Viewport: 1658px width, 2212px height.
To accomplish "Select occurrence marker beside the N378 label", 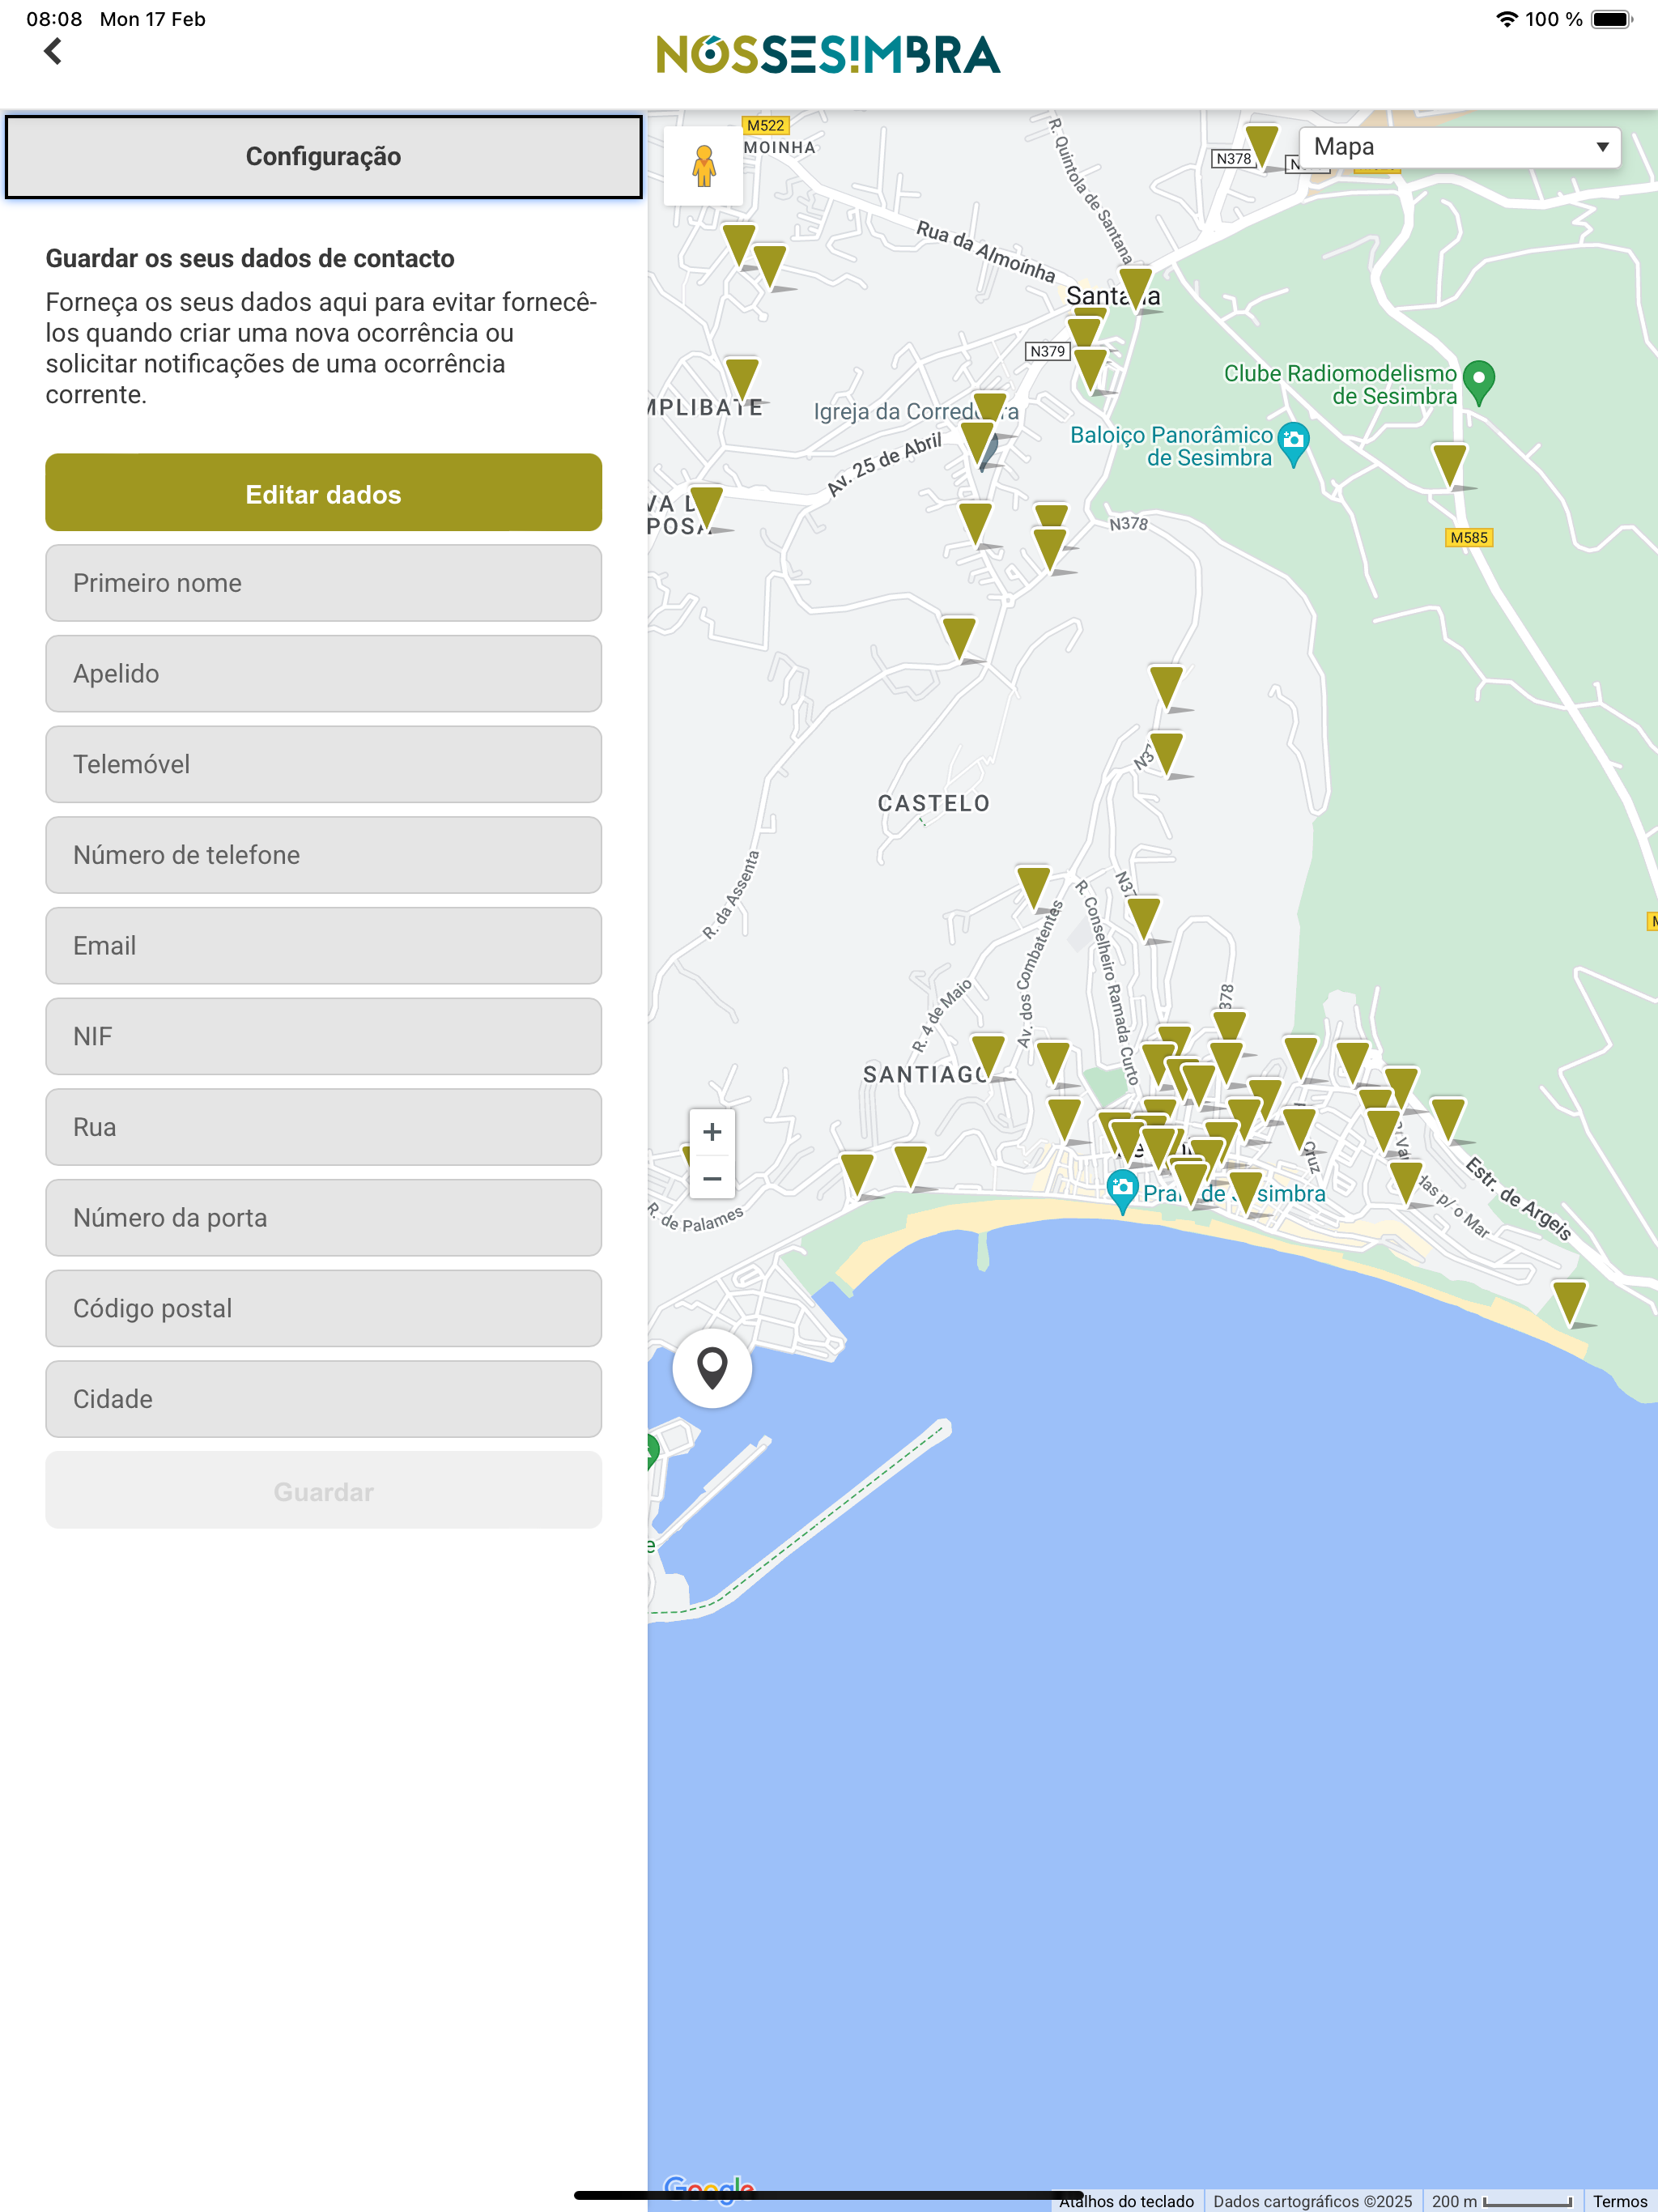I will click(1262, 147).
